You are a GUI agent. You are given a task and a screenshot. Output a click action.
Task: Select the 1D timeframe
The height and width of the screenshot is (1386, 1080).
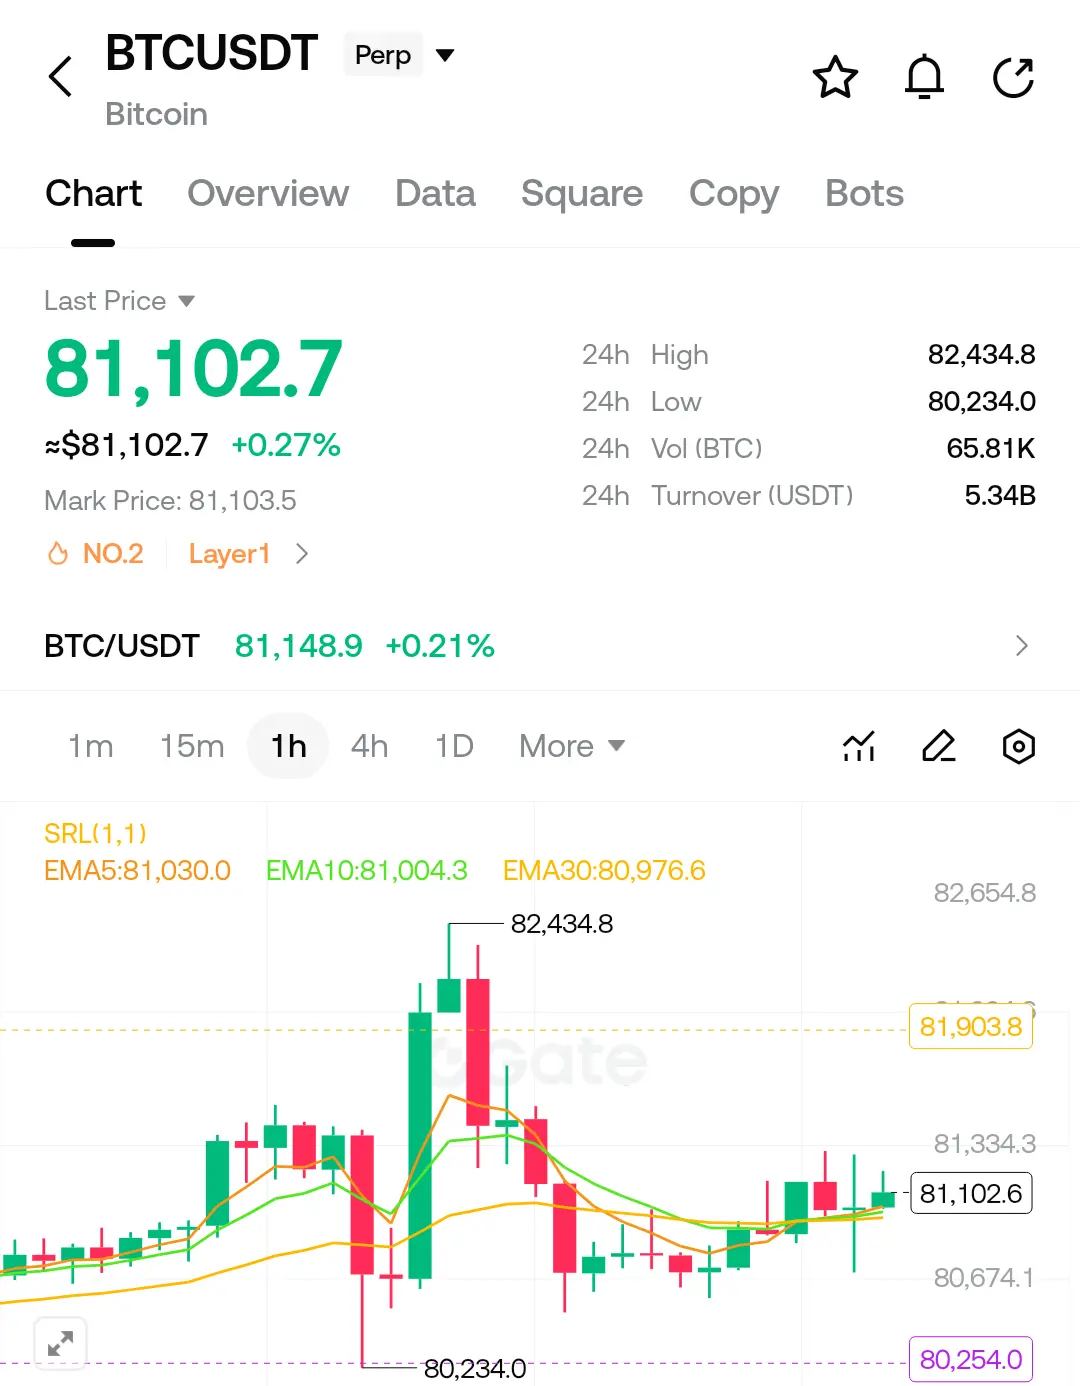tap(454, 746)
